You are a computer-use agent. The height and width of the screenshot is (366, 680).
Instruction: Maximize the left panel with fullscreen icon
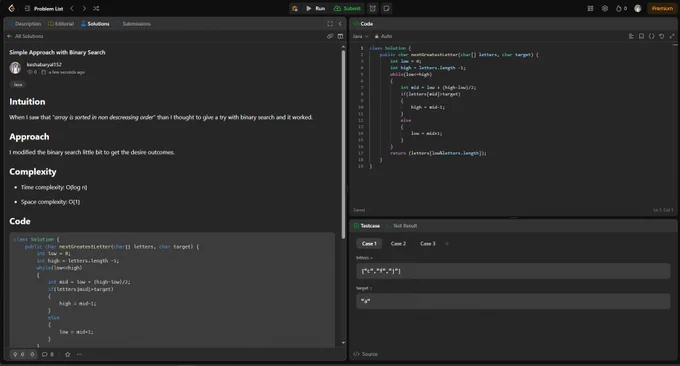tap(330, 24)
